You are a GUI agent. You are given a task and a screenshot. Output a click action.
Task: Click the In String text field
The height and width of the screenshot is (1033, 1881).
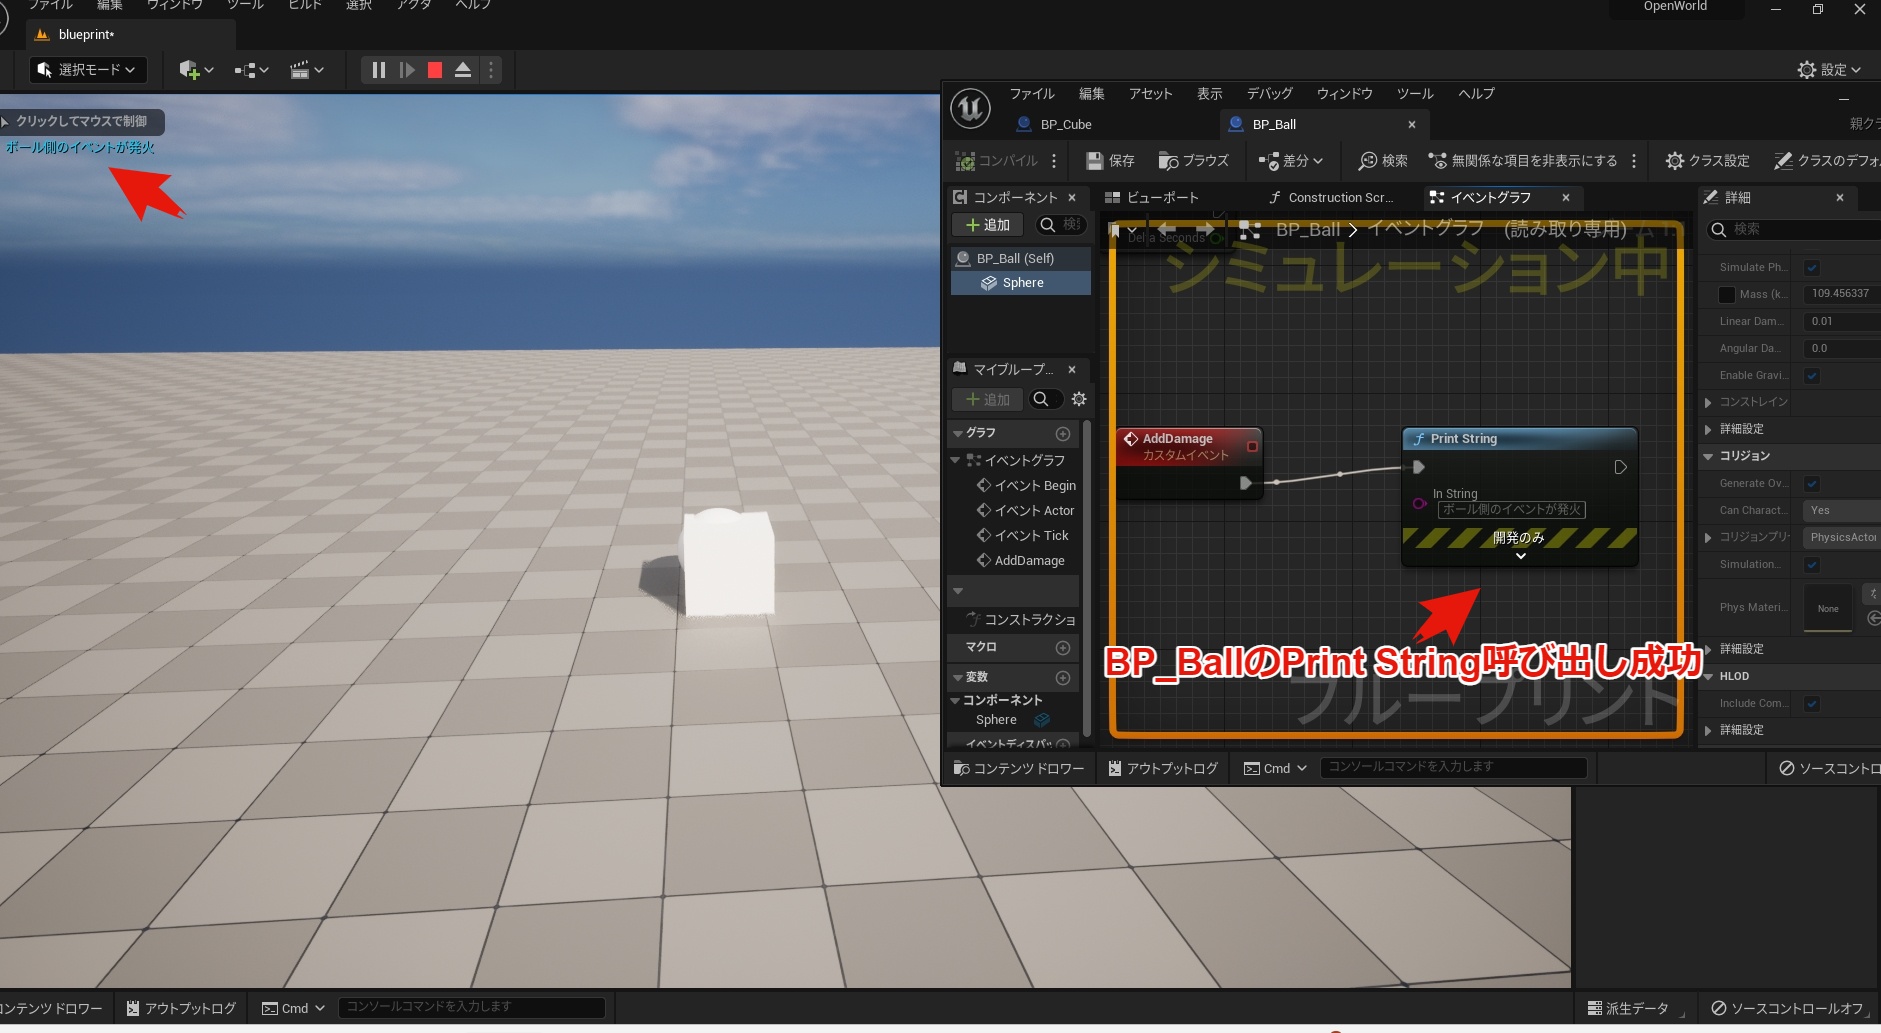[1511, 510]
